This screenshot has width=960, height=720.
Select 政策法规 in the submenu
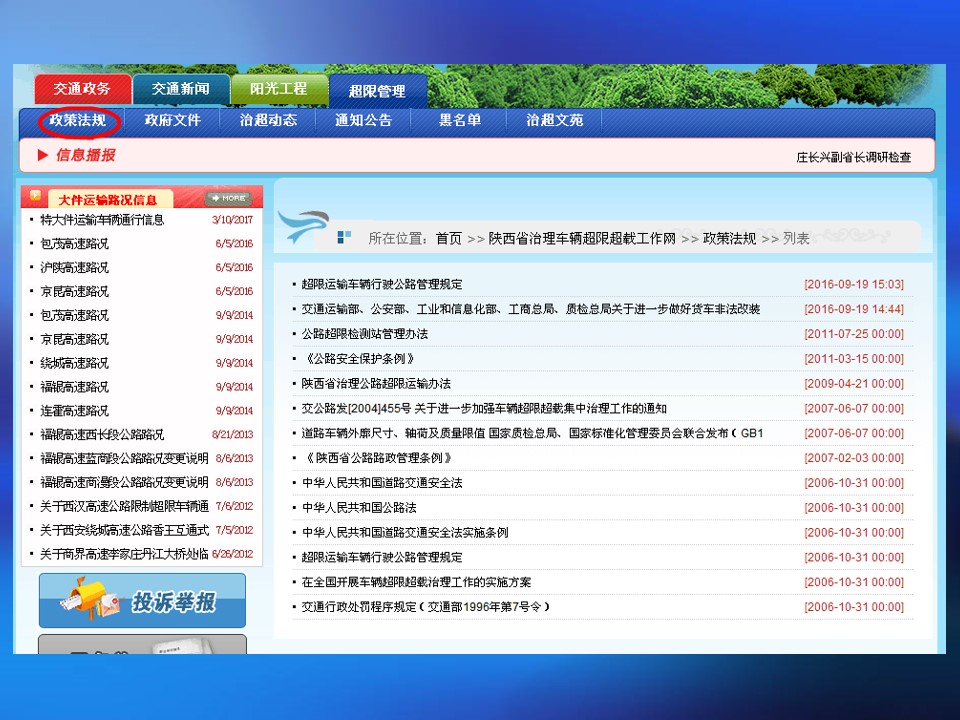tap(79, 120)
